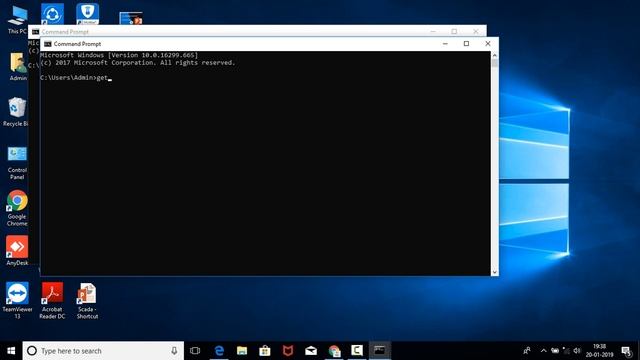The width and height of the screenshot is (640, 360).
Task: Open the Recycle Bin desktop icon
Action: point(16,112)
